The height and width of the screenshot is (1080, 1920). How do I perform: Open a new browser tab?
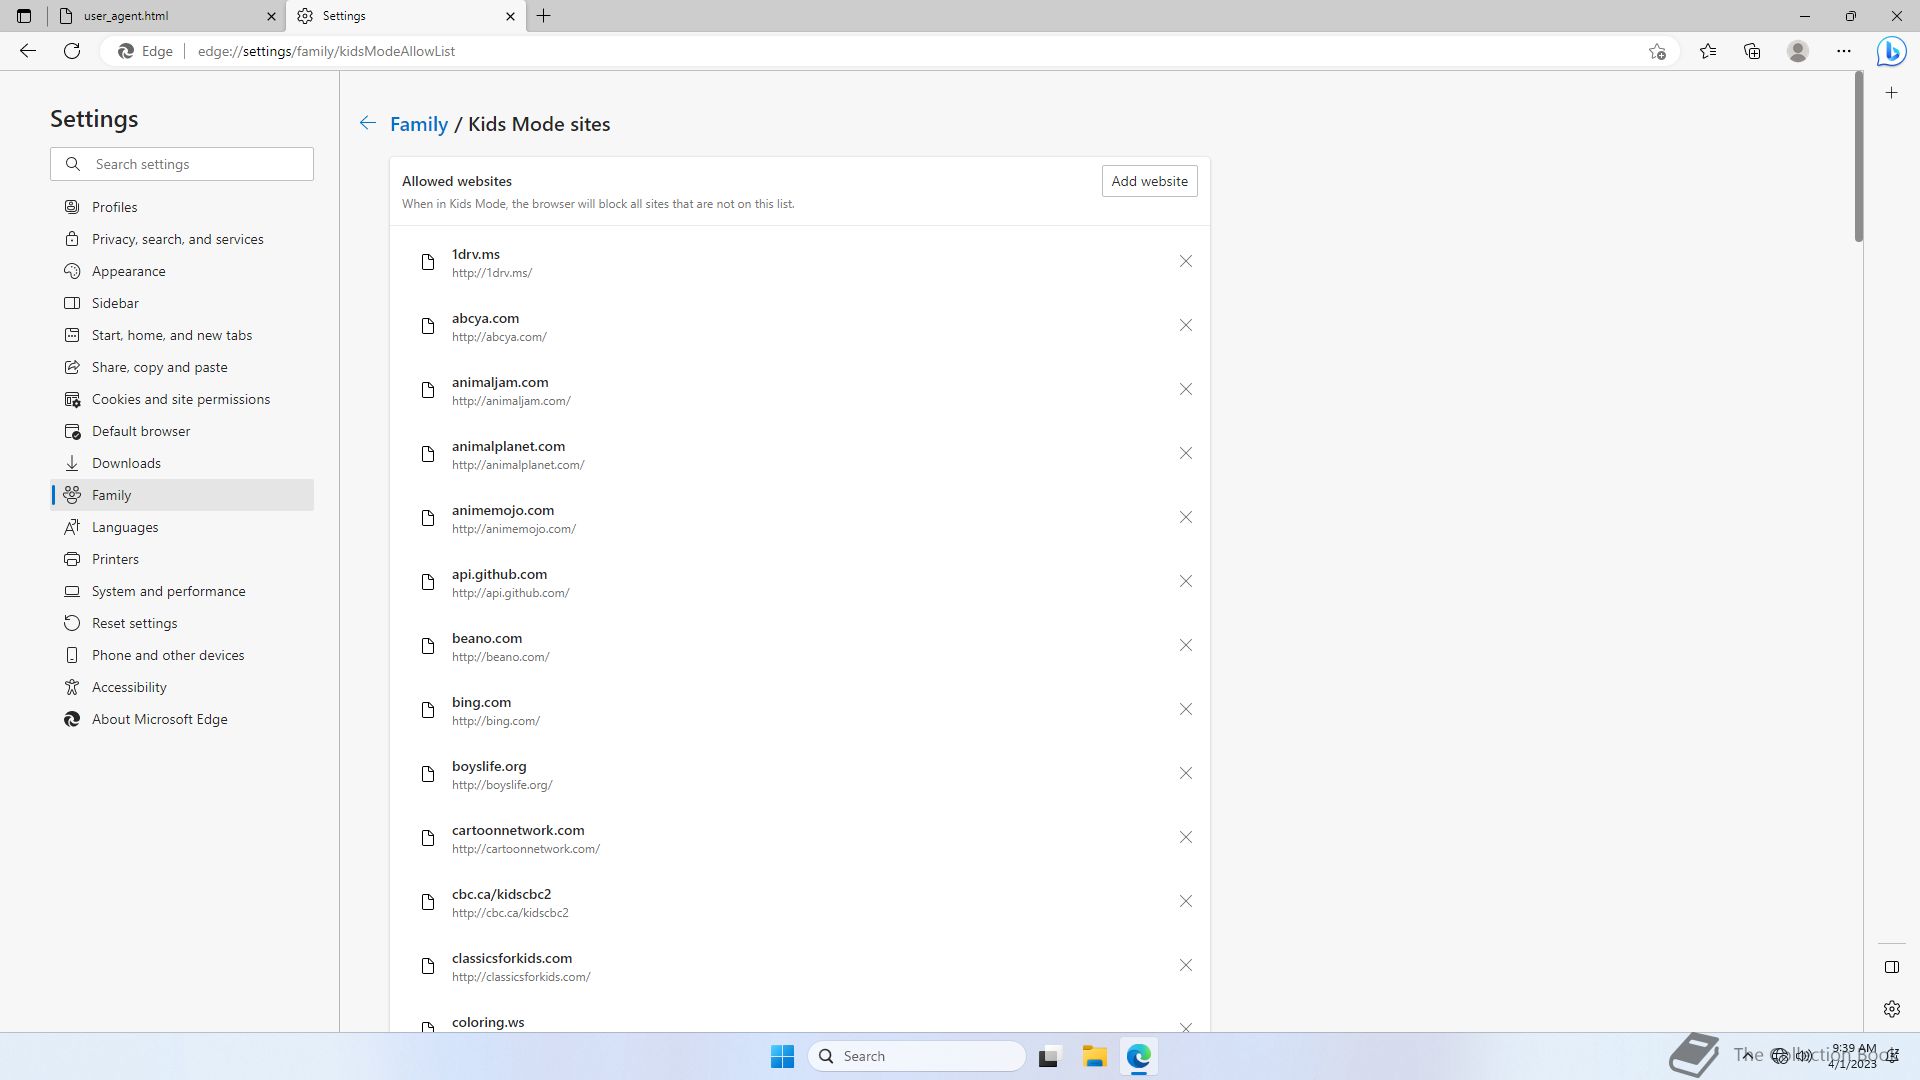coord(544,16)
